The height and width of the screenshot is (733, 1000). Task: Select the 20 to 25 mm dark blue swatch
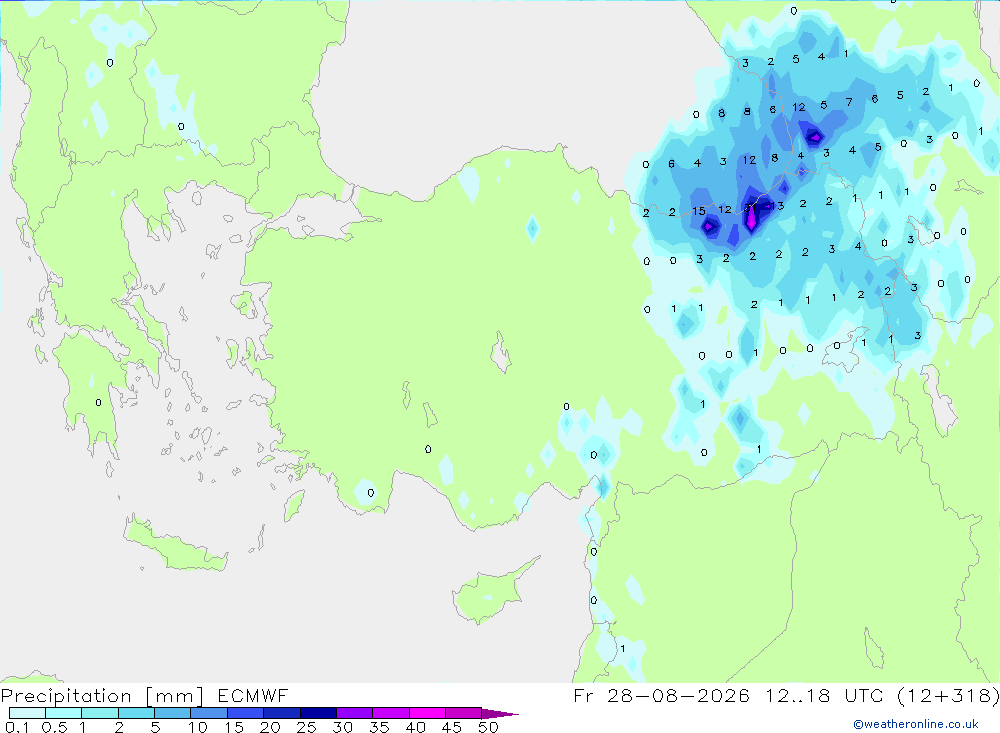282,713
